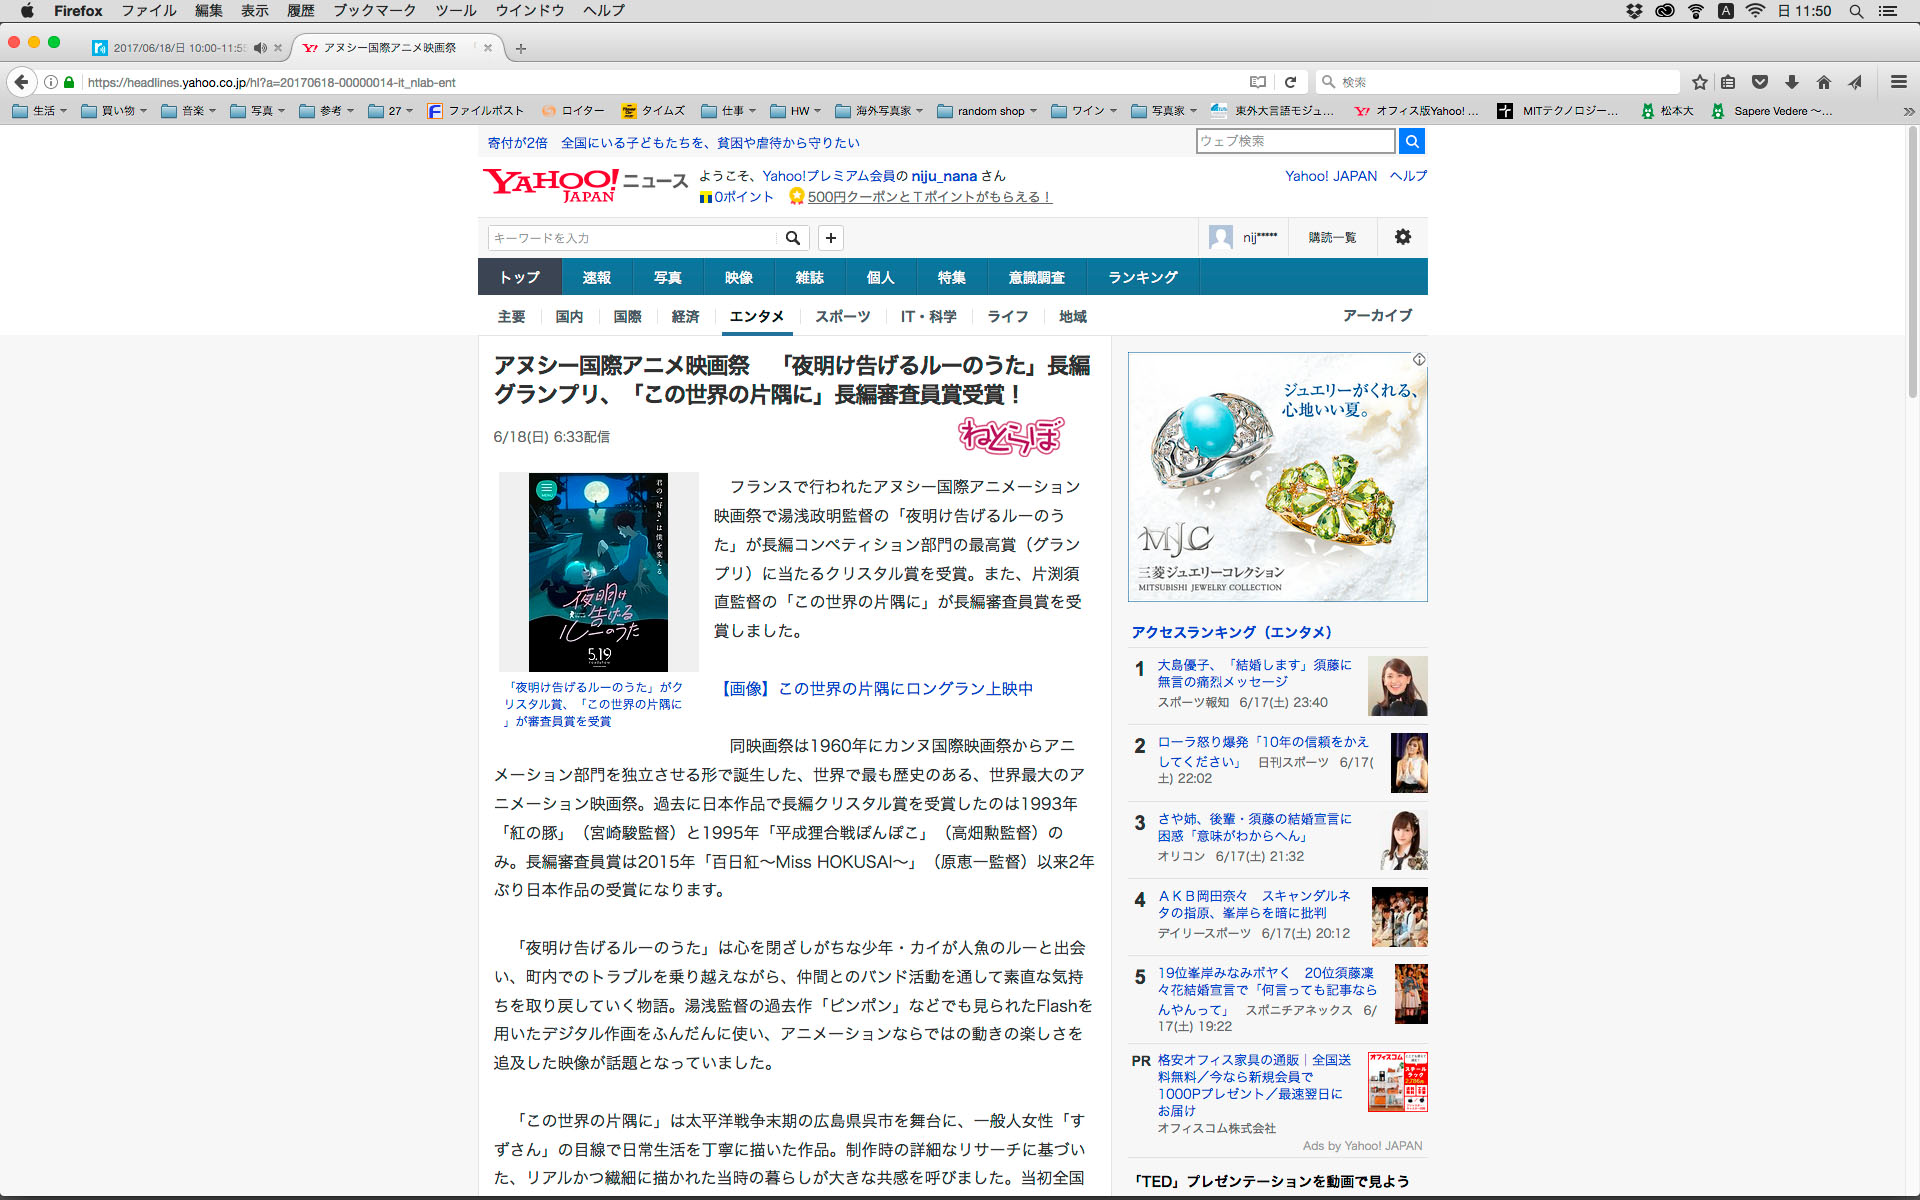Reload the page with the refresh icon
This screenshot has height=1200, width=1920.
1290,82
